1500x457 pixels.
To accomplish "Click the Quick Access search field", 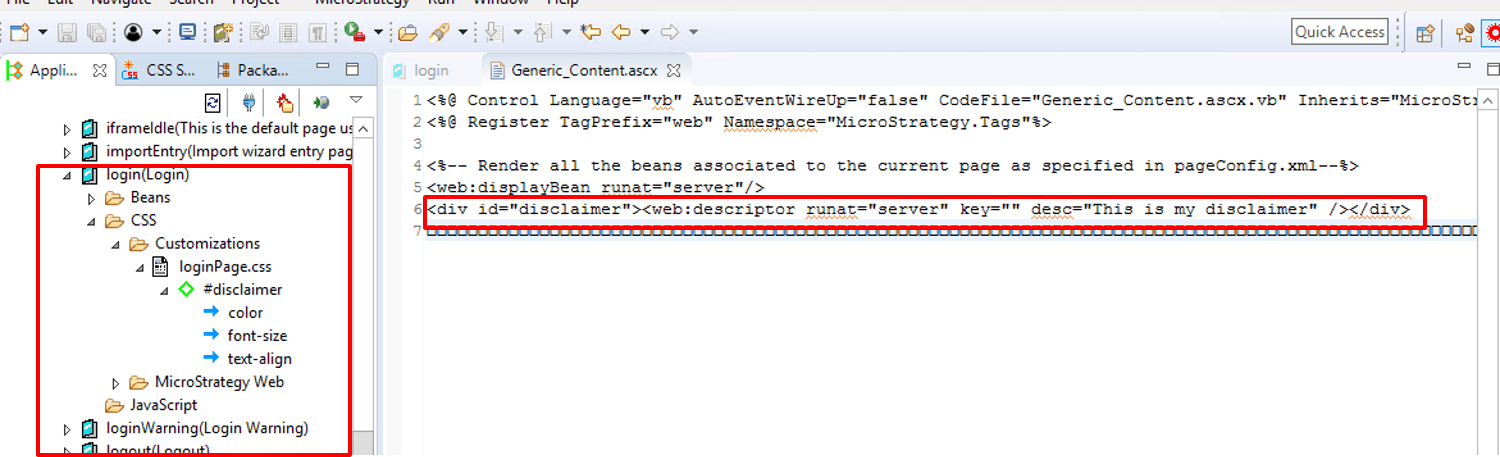I will (1339, 32).
